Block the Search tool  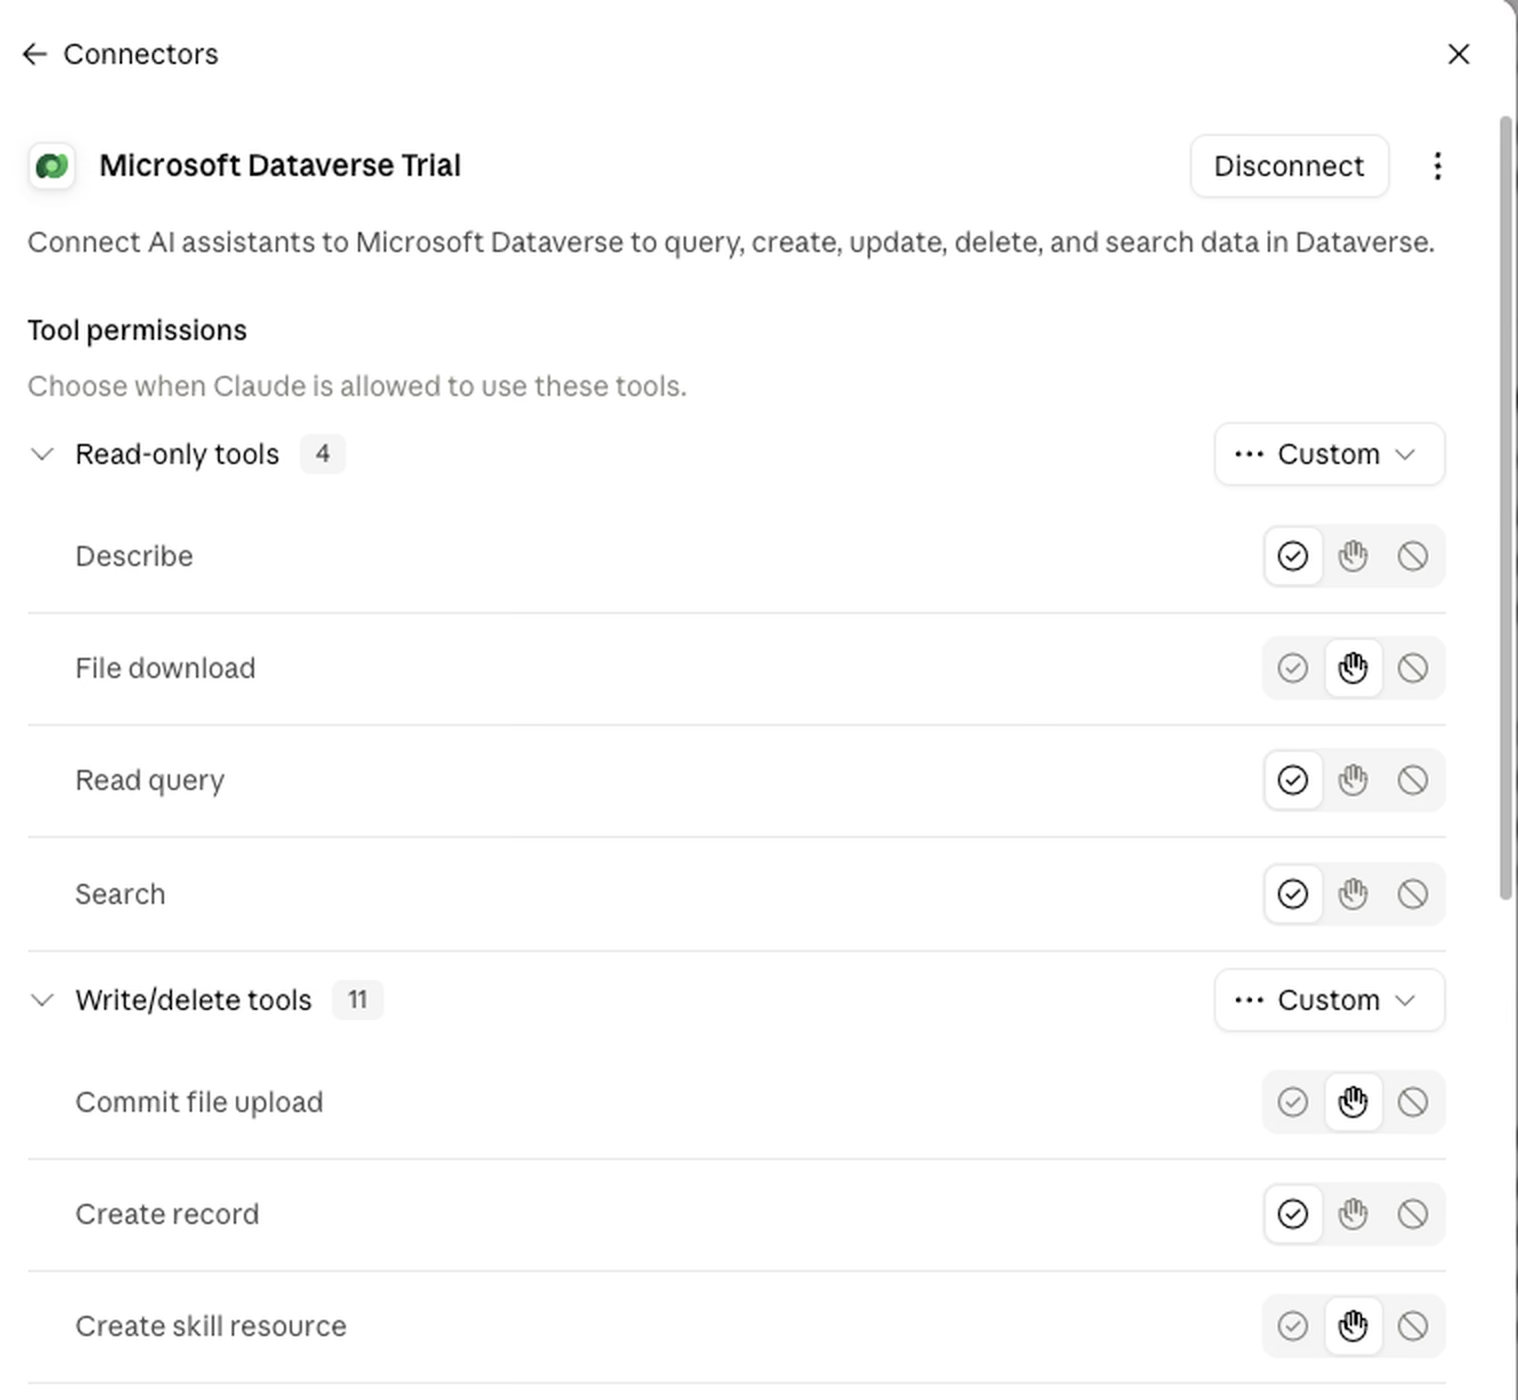click(1413, 894)
